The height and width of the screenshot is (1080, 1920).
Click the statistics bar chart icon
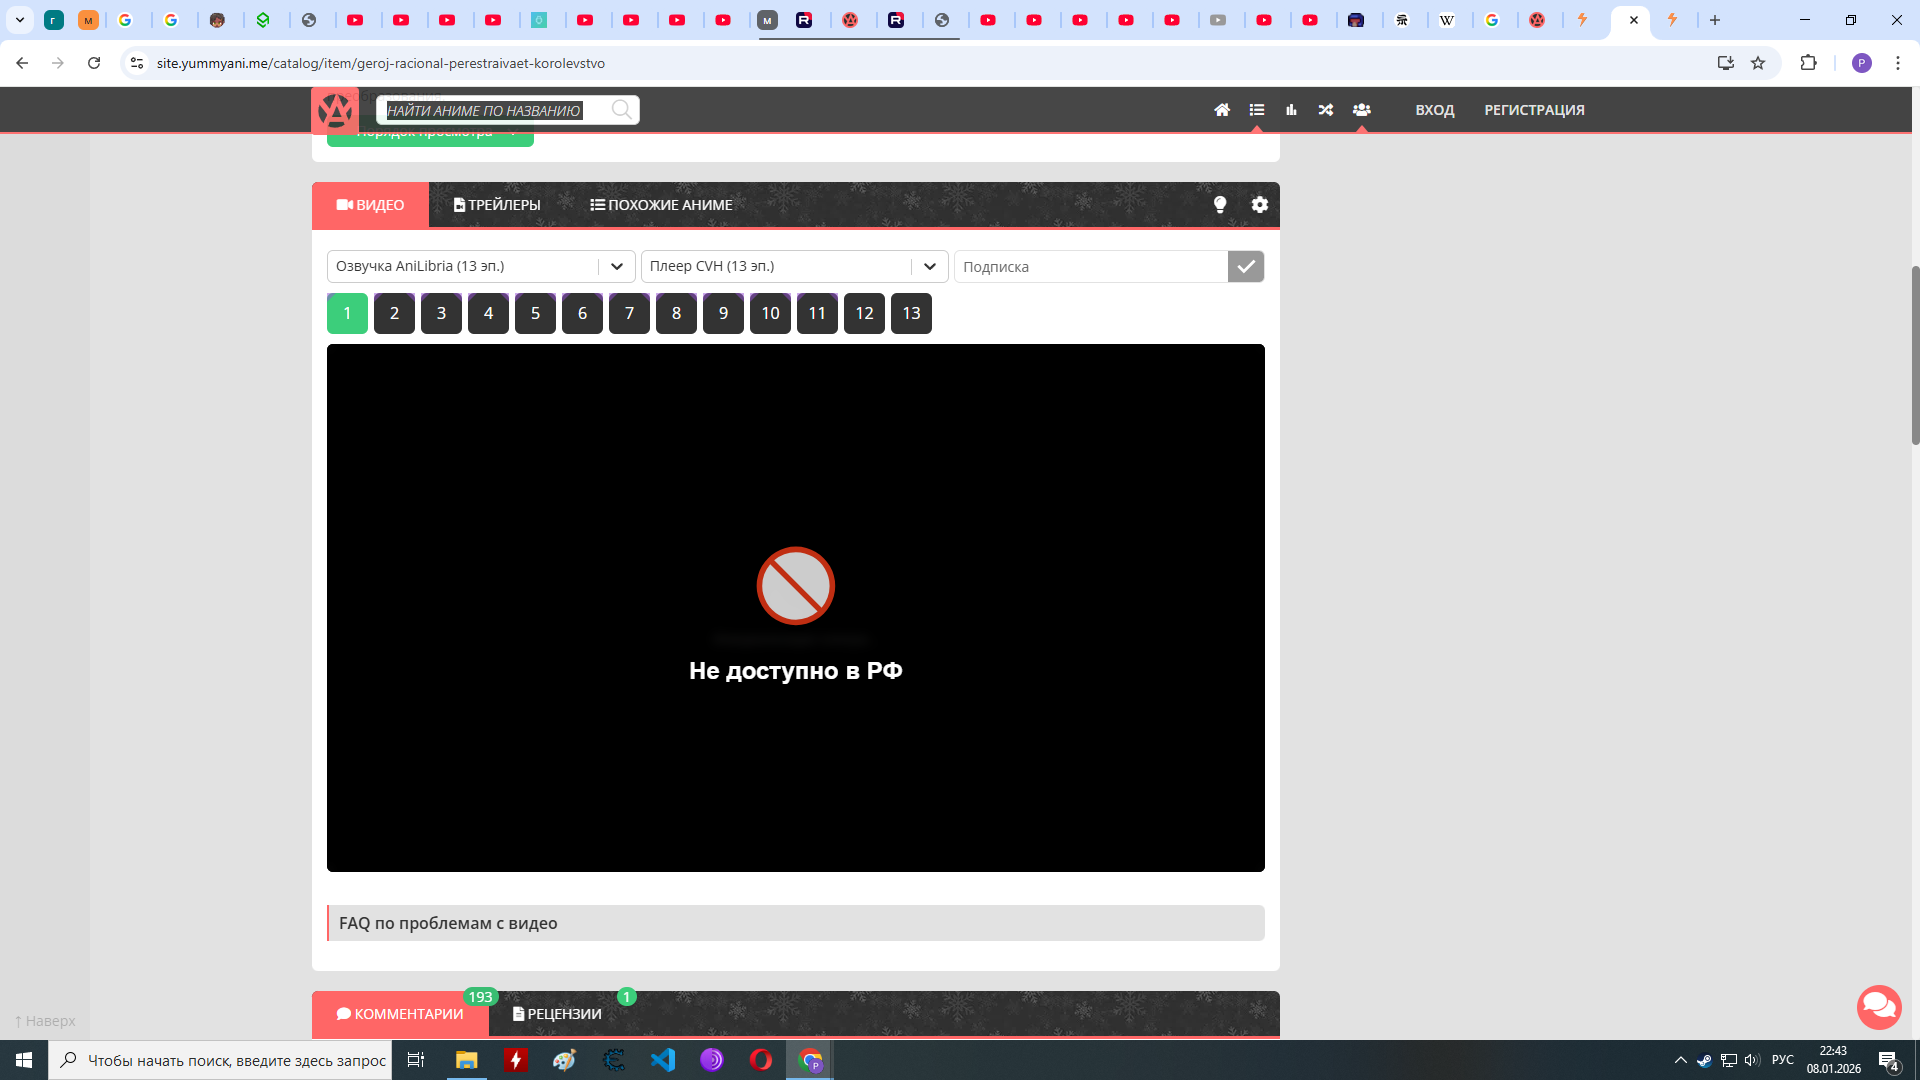(x=1291, y=110)
